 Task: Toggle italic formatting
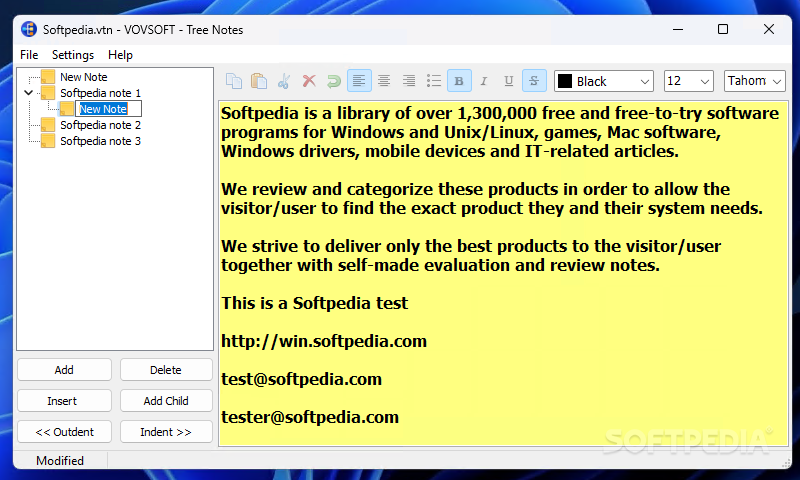point(484,81)
